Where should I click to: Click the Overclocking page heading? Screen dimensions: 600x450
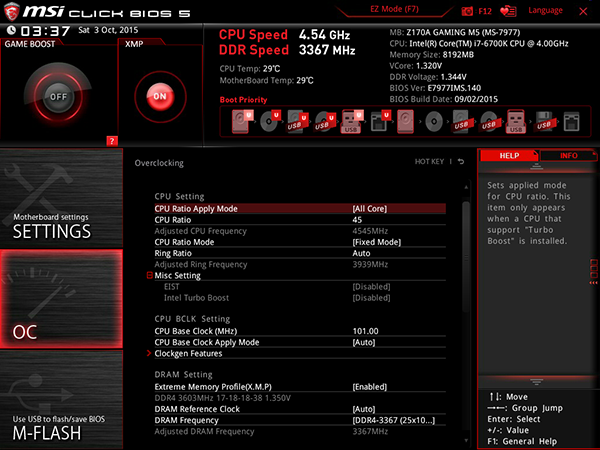point(159,163)
